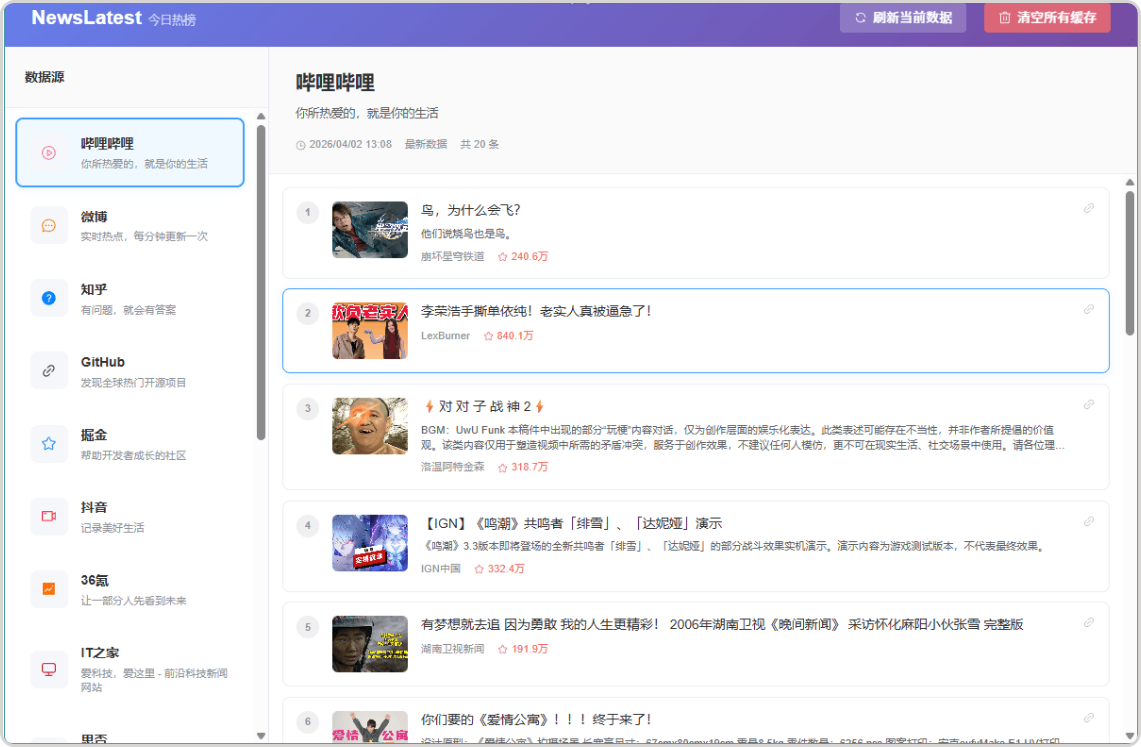This screenshot has height=747, width=1141.
Task: Open the 李荣浩手撕单依纯 news title
Action: pyautogui.click(x=536, y=311)
